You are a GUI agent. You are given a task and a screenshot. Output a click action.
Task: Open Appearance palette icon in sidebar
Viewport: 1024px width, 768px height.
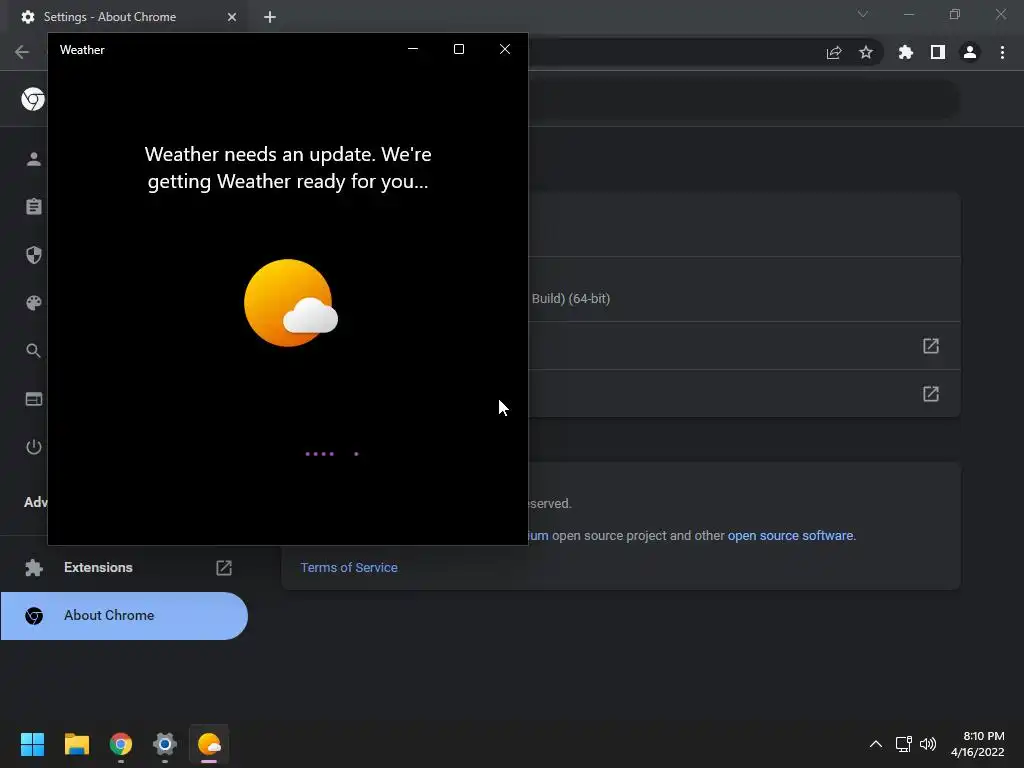[34, 302]
